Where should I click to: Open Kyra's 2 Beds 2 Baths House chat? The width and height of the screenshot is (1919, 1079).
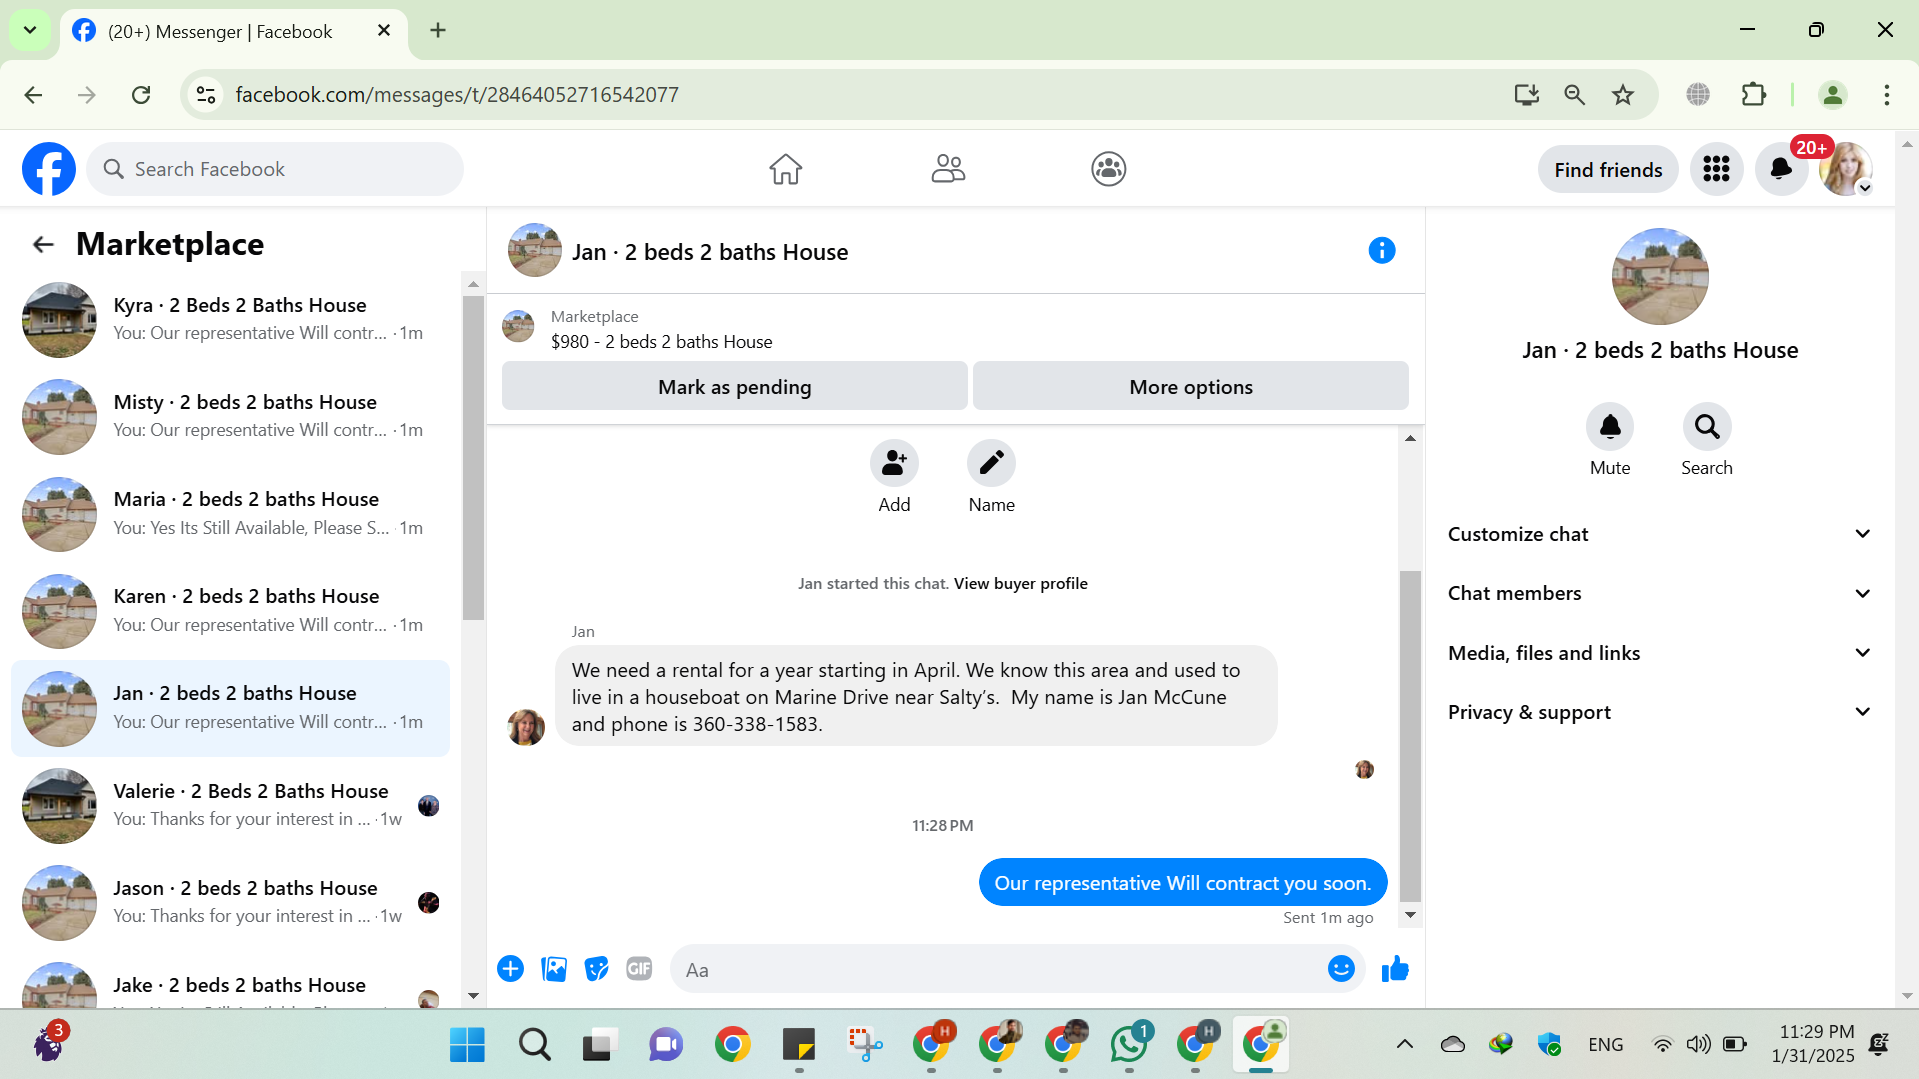click(x=231, y=319)
